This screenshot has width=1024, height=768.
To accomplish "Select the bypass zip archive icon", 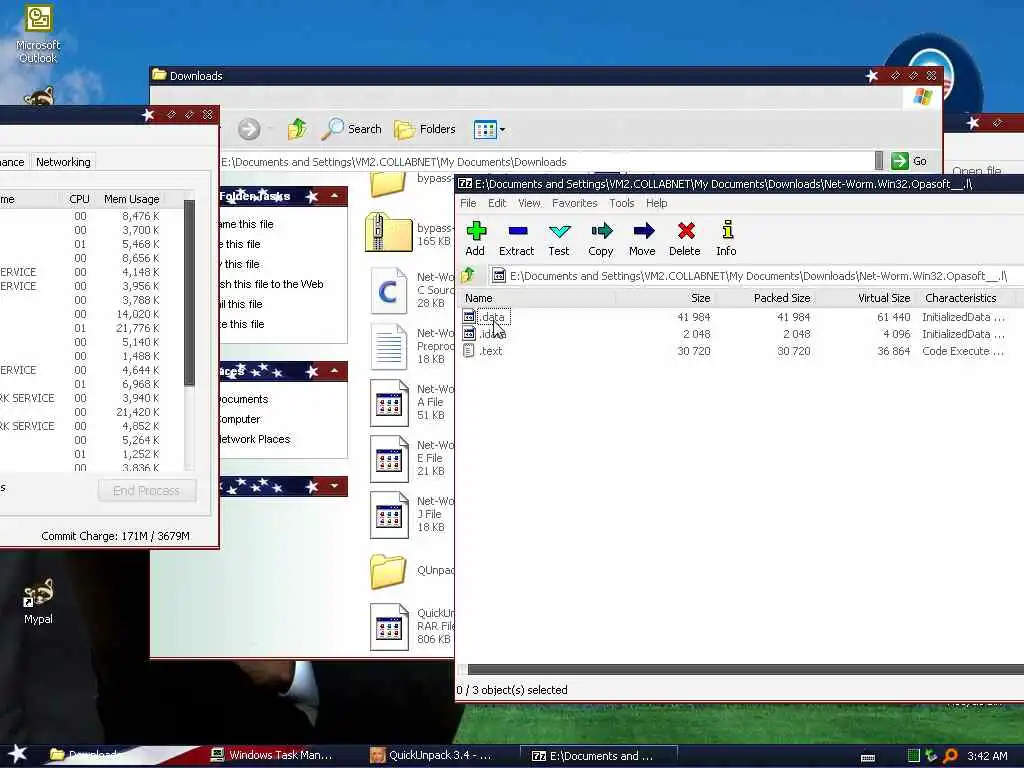I will pos(388,232).
